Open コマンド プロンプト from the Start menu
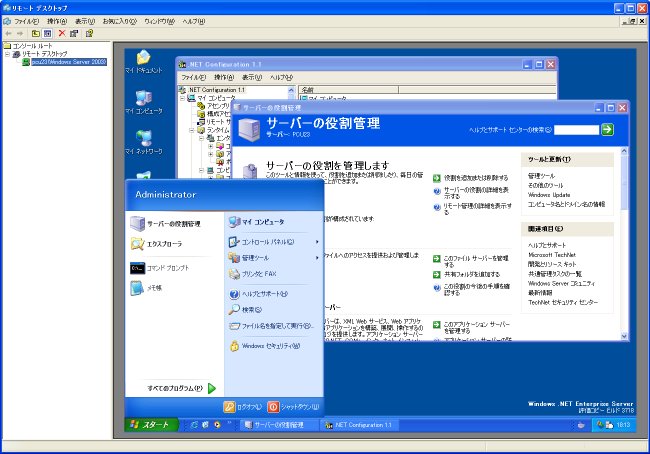Image resolution: width=650 pixels, height=454 pixels. coord(160,268)
